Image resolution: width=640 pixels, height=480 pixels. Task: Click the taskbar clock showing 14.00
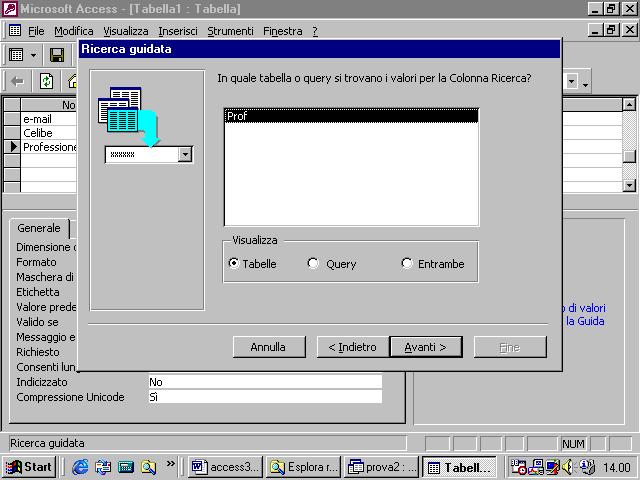pos(616,467)
